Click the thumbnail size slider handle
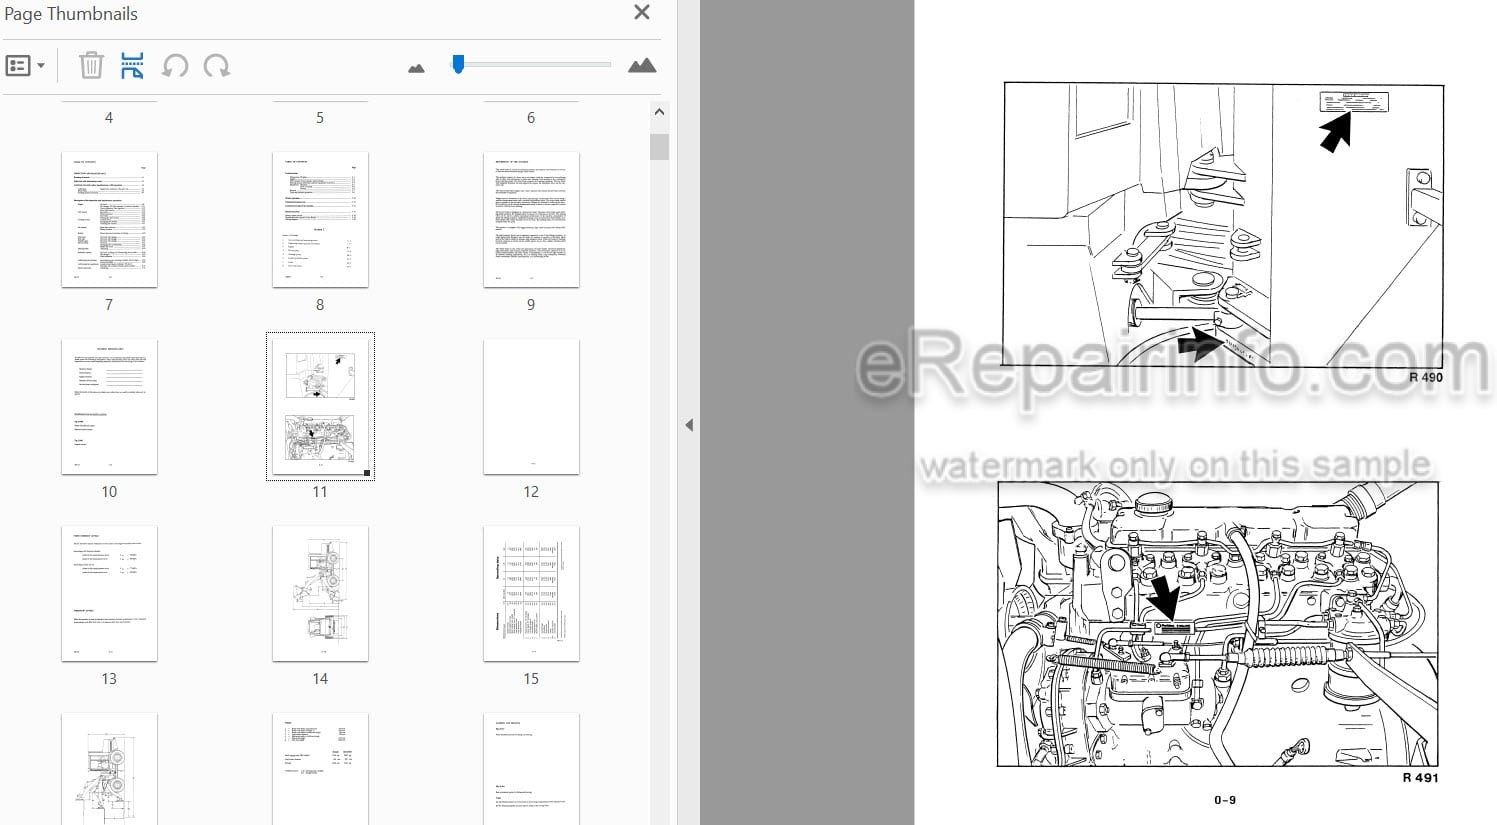1497x825 pixels. pos(458,64)
